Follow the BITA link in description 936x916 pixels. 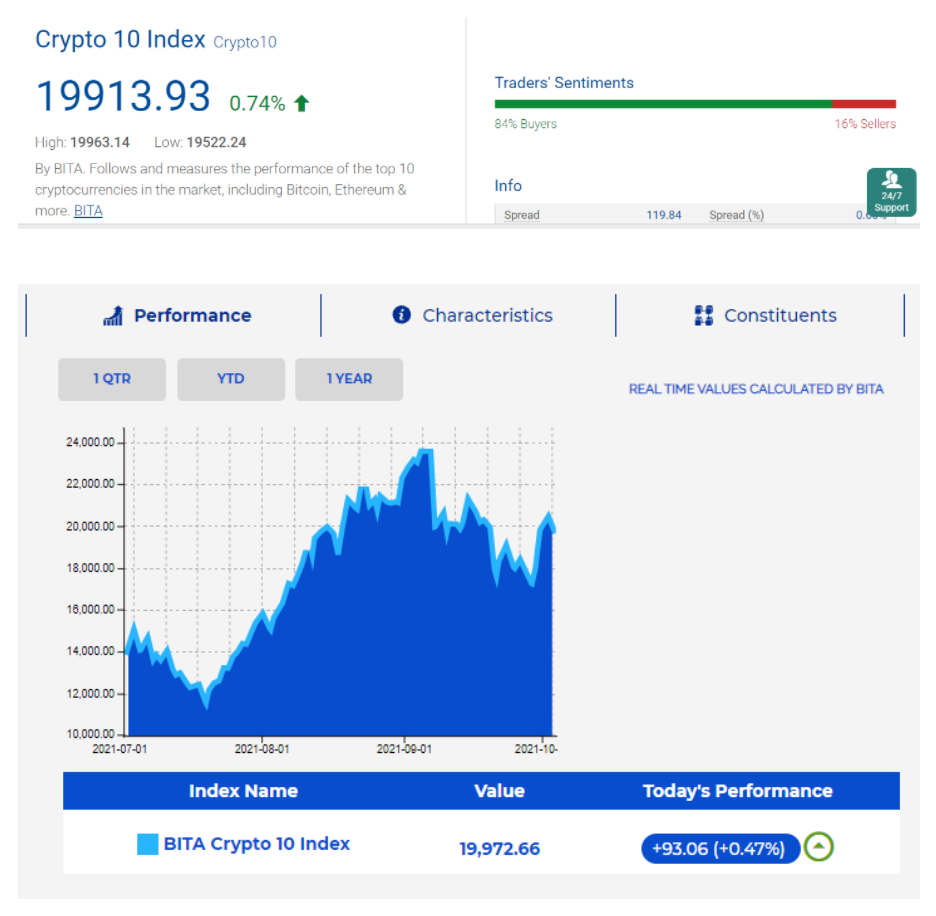pos(88,211)
